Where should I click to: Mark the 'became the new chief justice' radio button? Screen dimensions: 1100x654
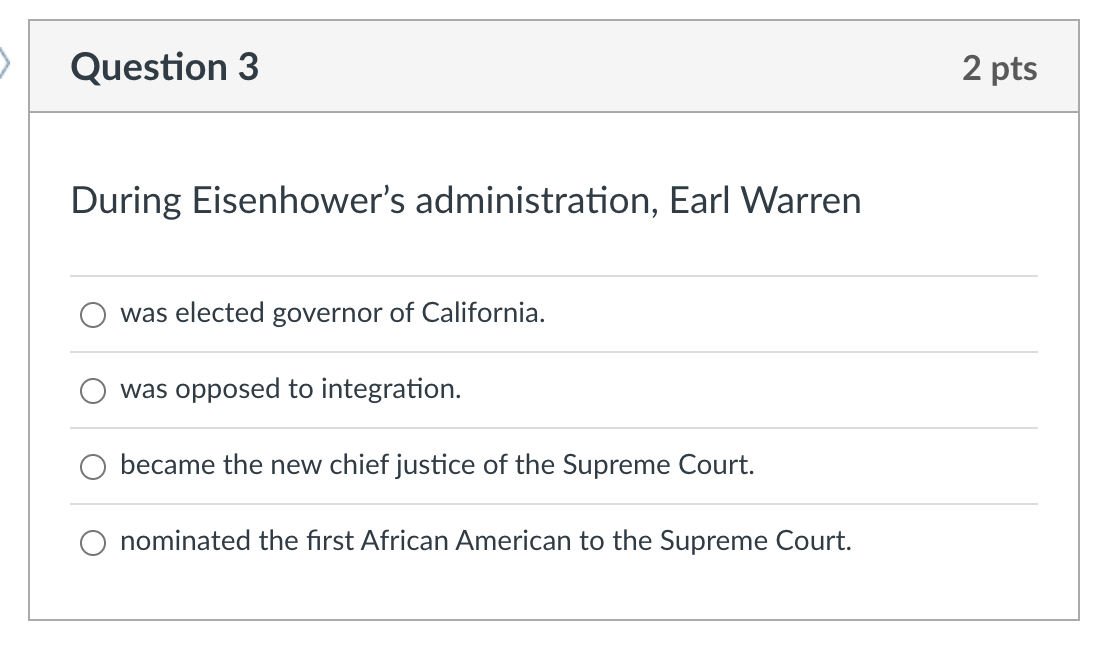pyautogui.click(x=93, y=467)
